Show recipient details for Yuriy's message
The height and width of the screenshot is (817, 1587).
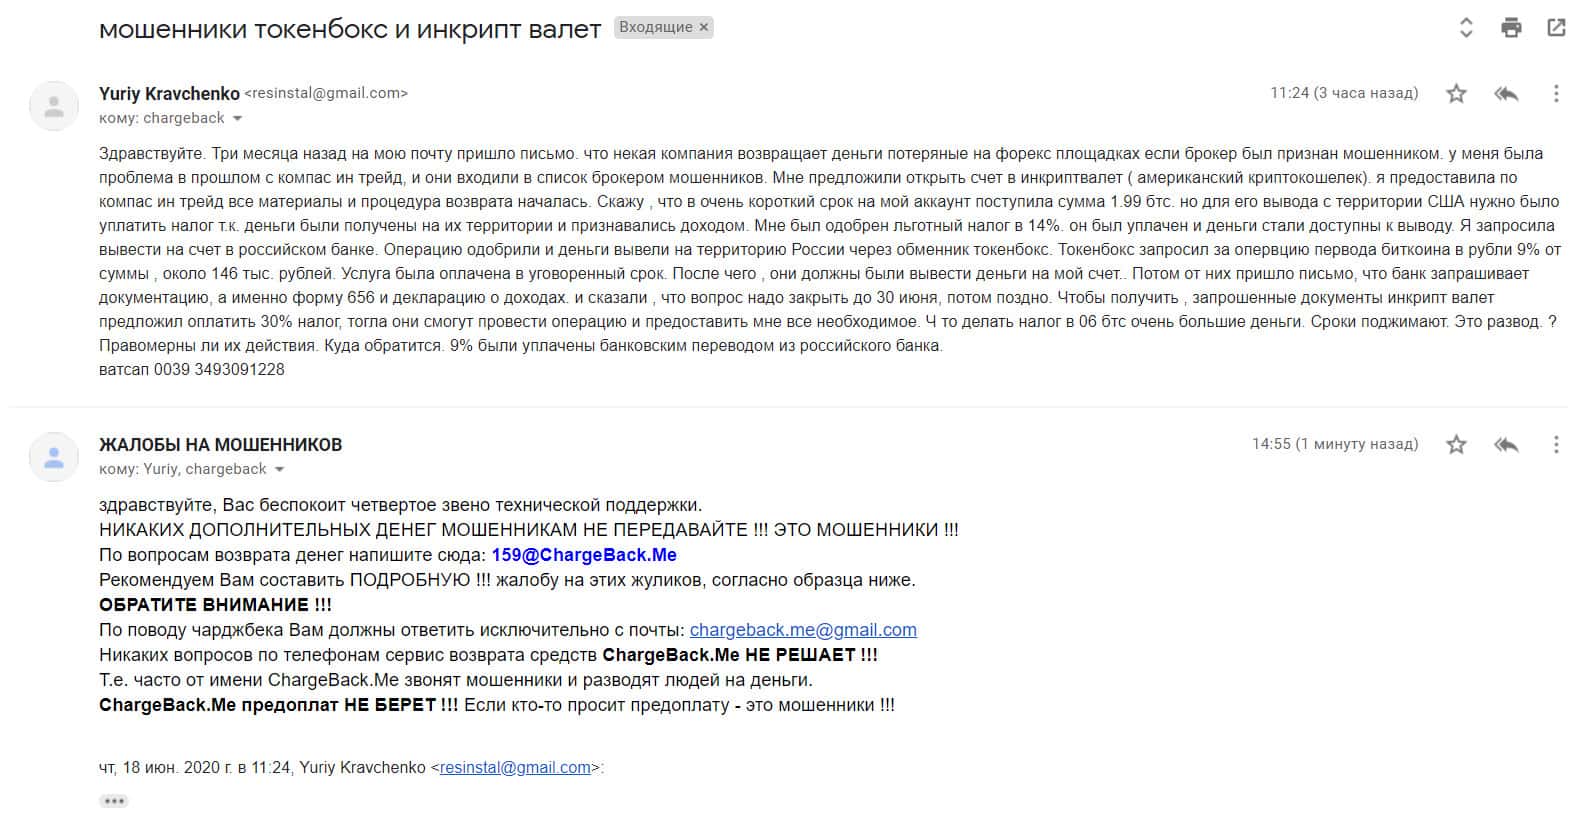(238, 119)
